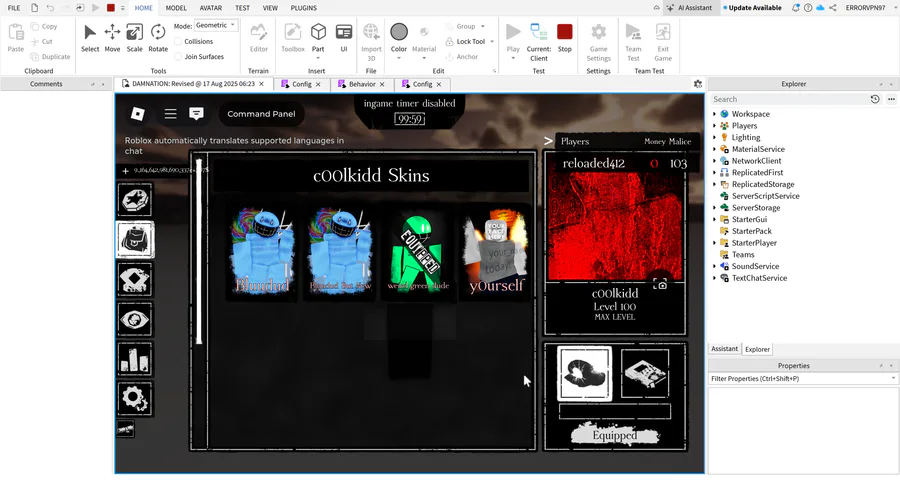This screenshot has width=900, height=493.
Task: Choose the Select tool
Action: (x=90, y=38)
